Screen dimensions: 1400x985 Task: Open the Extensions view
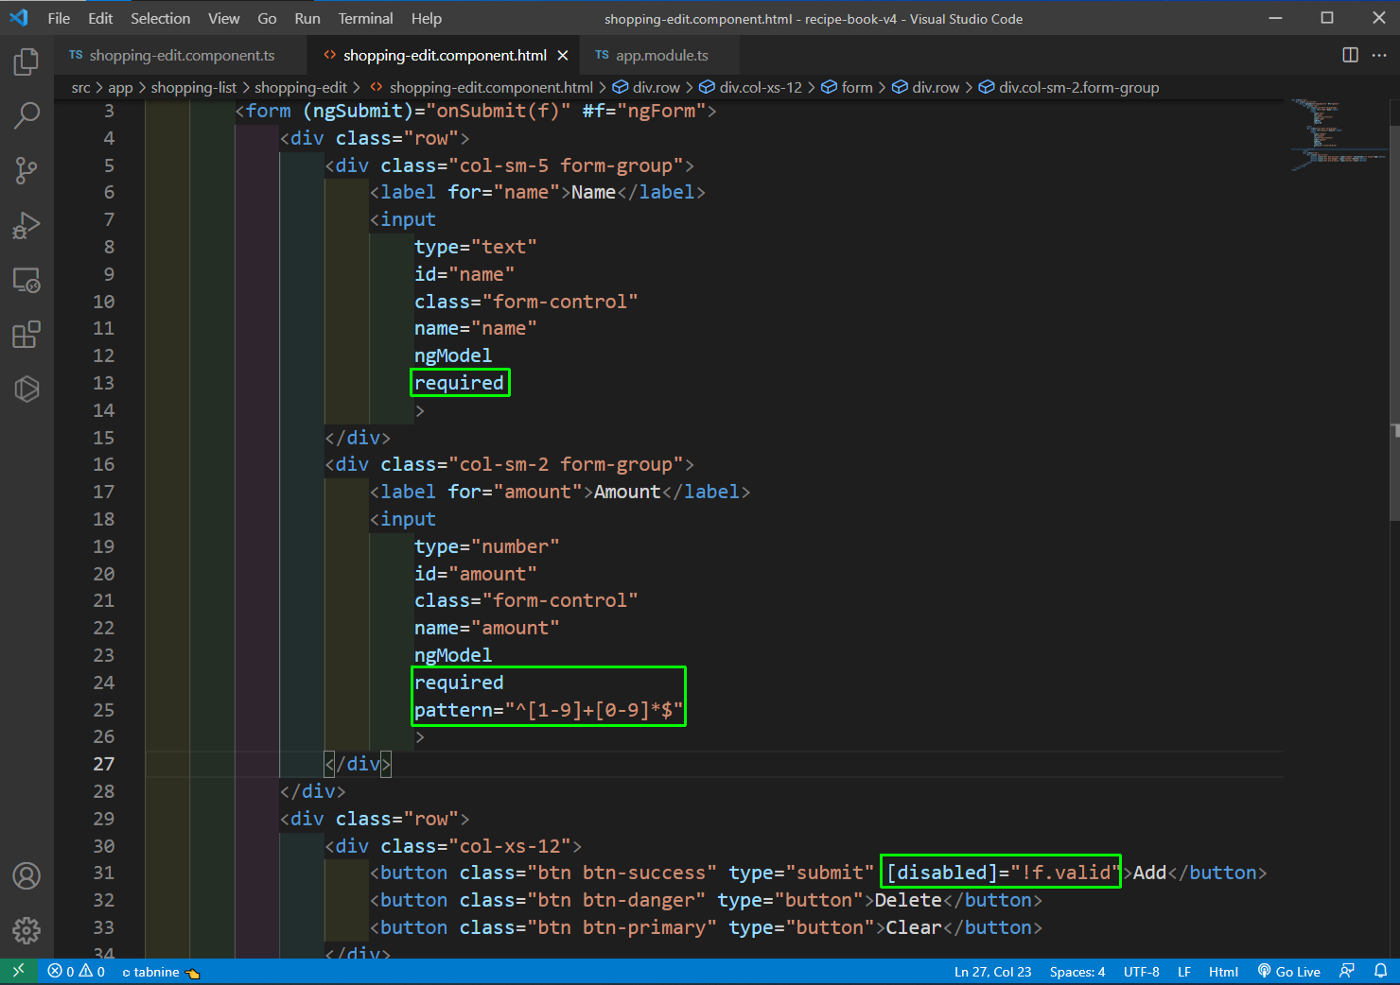[x=27, y=334]
